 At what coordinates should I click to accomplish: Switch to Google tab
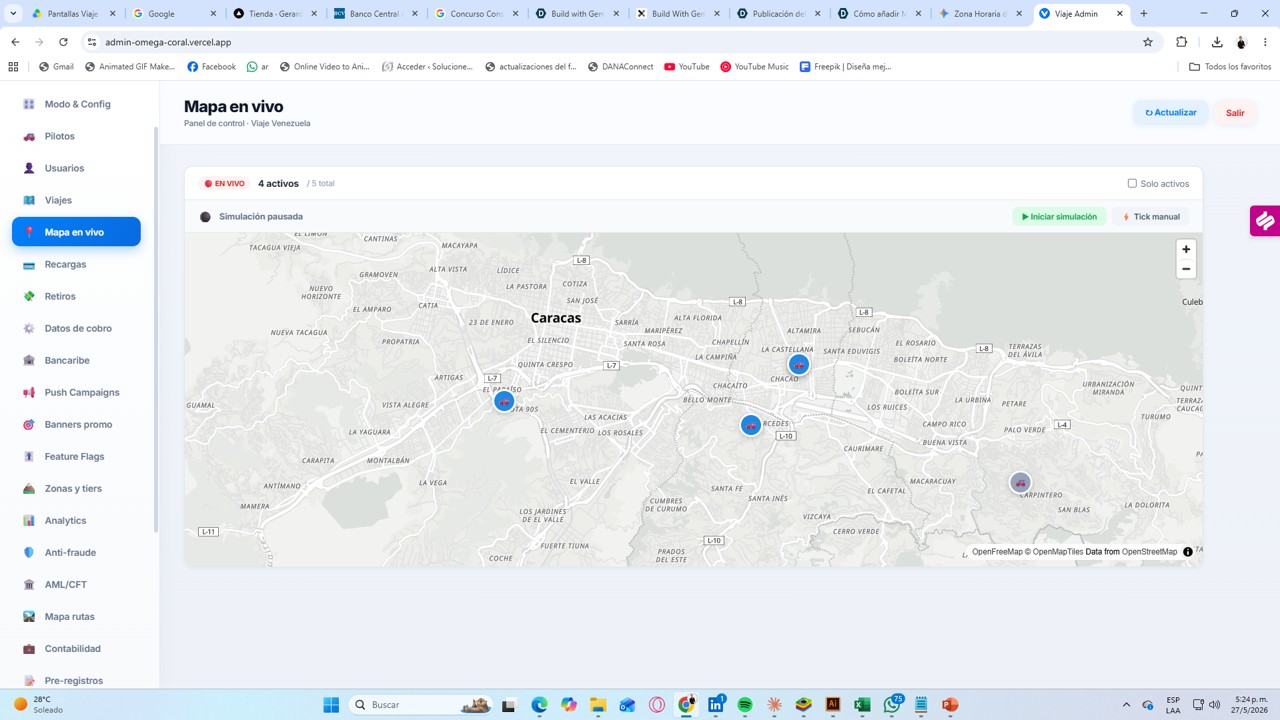tap(174, 14)
